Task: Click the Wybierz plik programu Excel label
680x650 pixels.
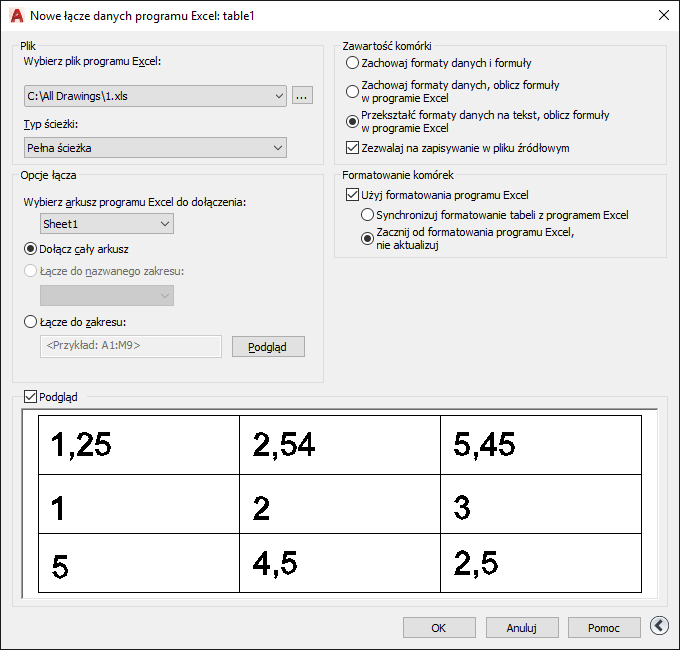Action: click(x=92, y=62)
